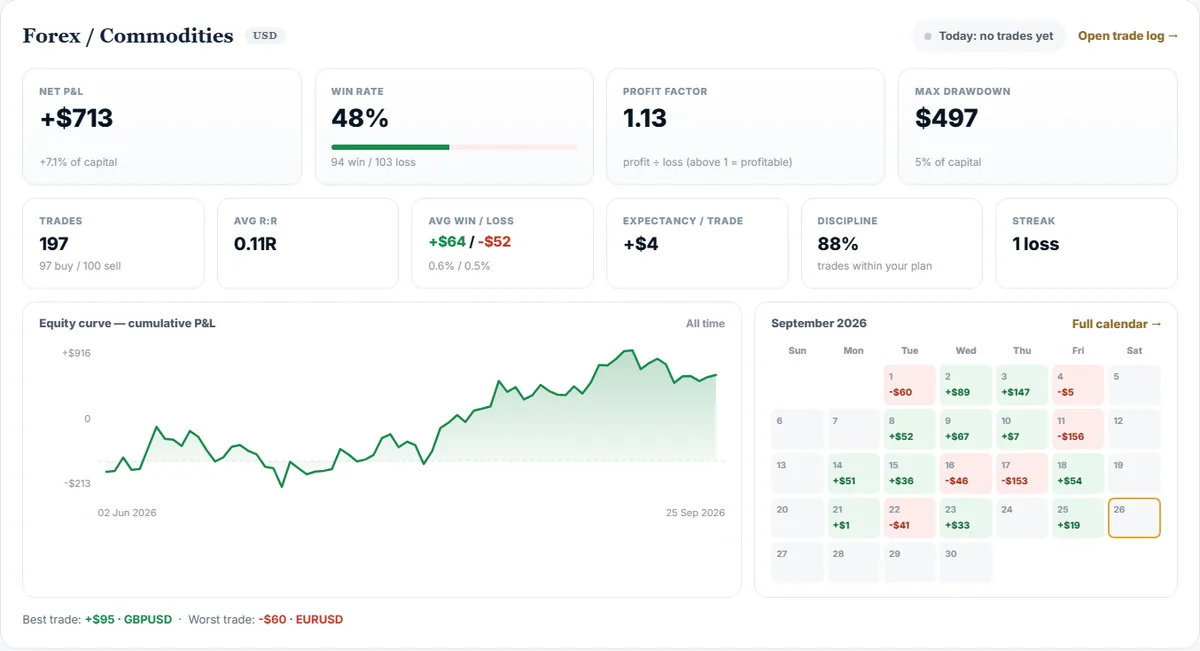Screen dimensions: 1200x651
Task: Select September 8 with +$52 in calendar
Action: coord(910,429)
